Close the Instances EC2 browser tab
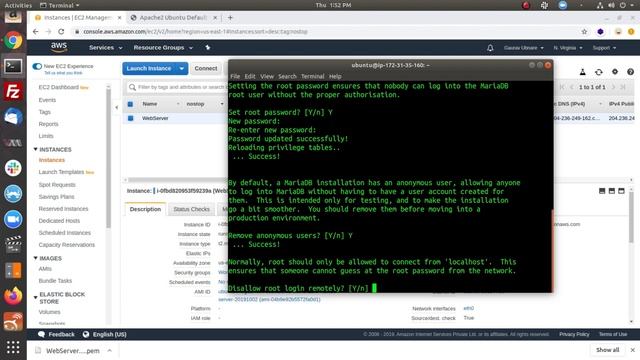640x360 pixels. (x=120, y=18)
